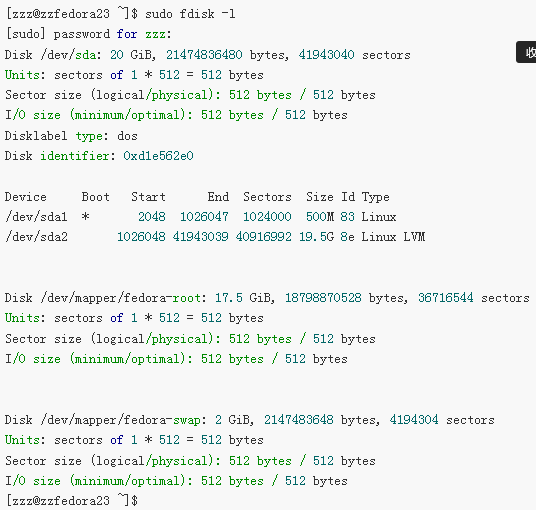Screen dimensions: 536x510
Task: Click the Sectors column header
Action: [267, 197]
